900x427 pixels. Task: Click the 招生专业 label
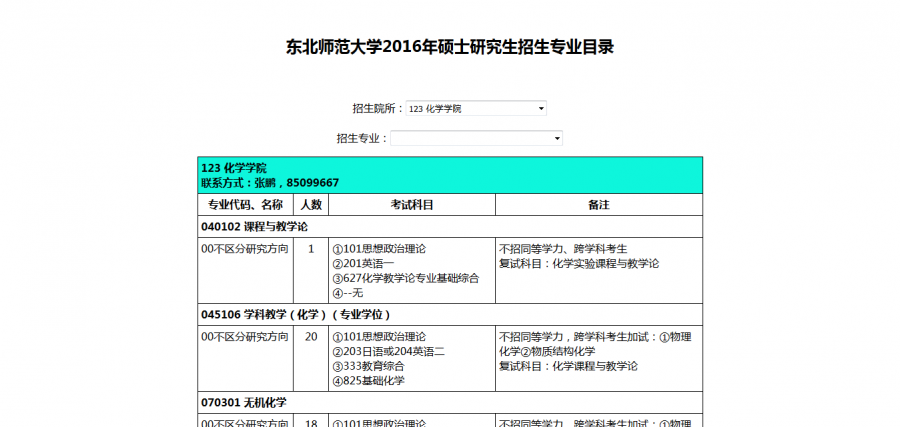click(x=362, y=138)
